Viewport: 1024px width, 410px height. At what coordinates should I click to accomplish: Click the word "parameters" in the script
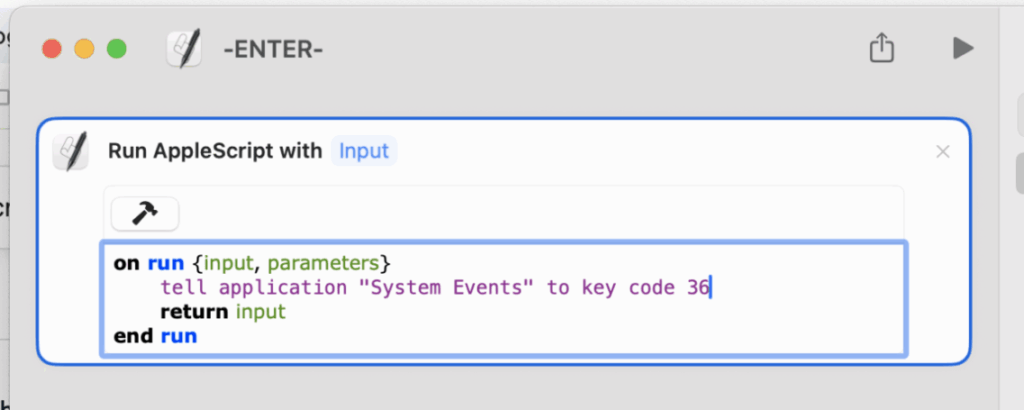[323, 264]
